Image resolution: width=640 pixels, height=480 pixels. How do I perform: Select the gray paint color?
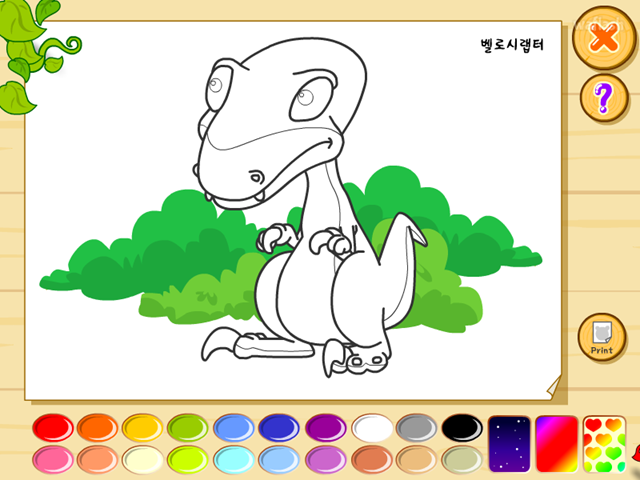416,428
